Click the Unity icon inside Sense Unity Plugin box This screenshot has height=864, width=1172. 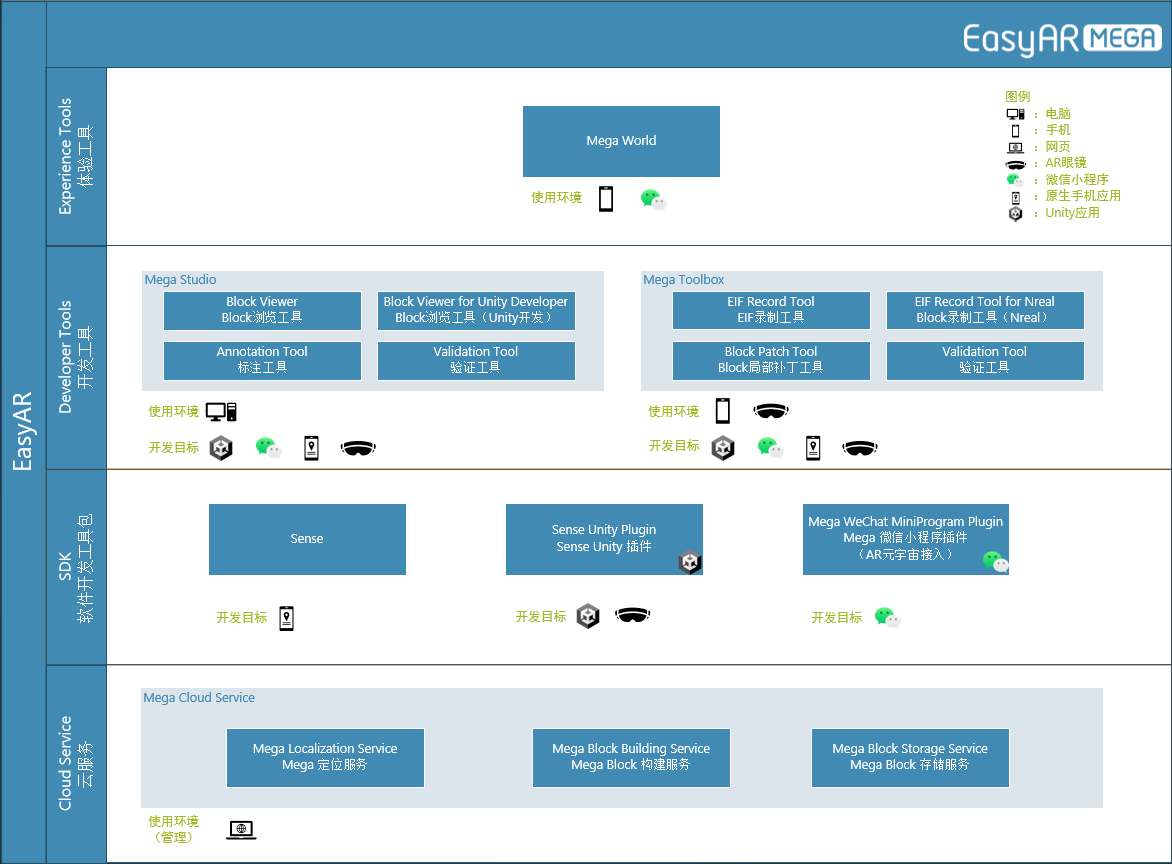point(689,562)
